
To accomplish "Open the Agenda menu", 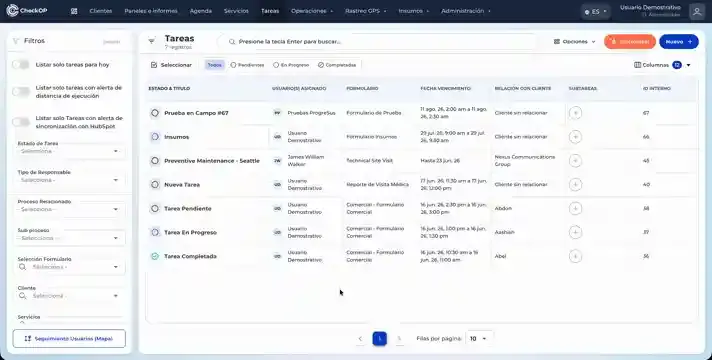I will click(x=201, y=11).
